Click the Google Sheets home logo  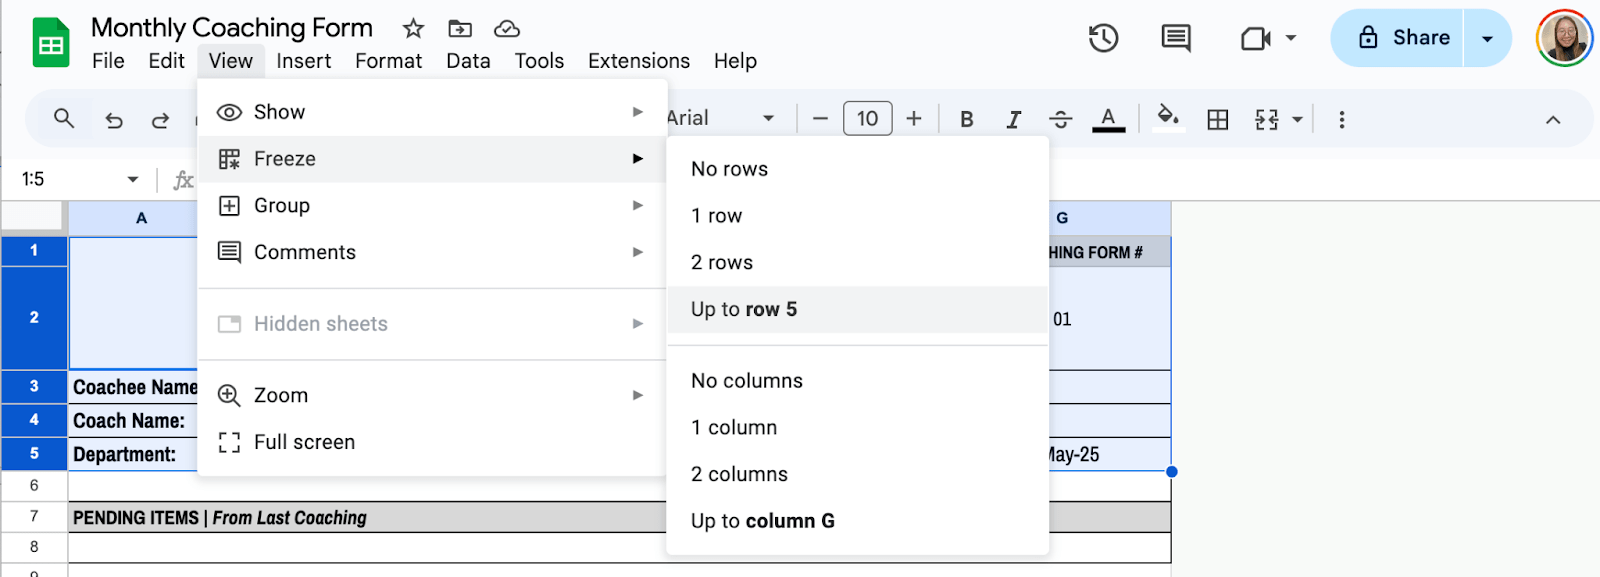coord(50,43)
